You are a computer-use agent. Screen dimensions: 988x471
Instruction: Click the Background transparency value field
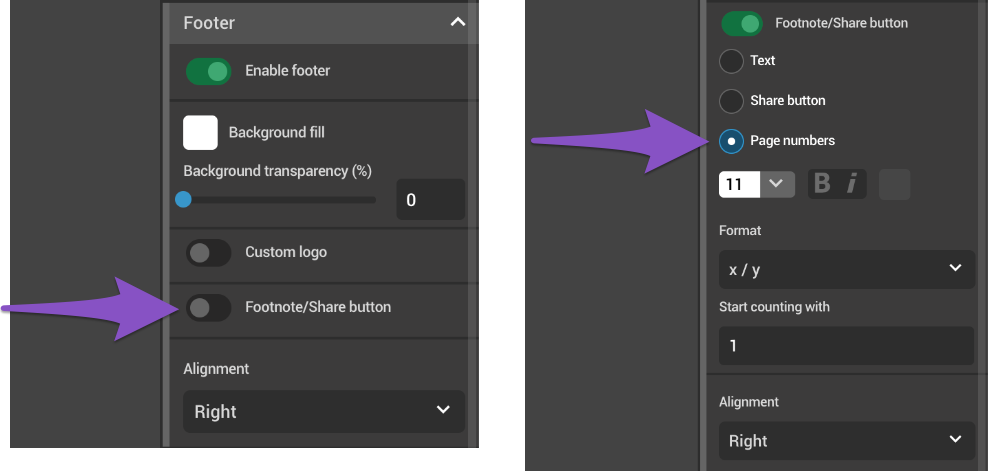point(430,200)
